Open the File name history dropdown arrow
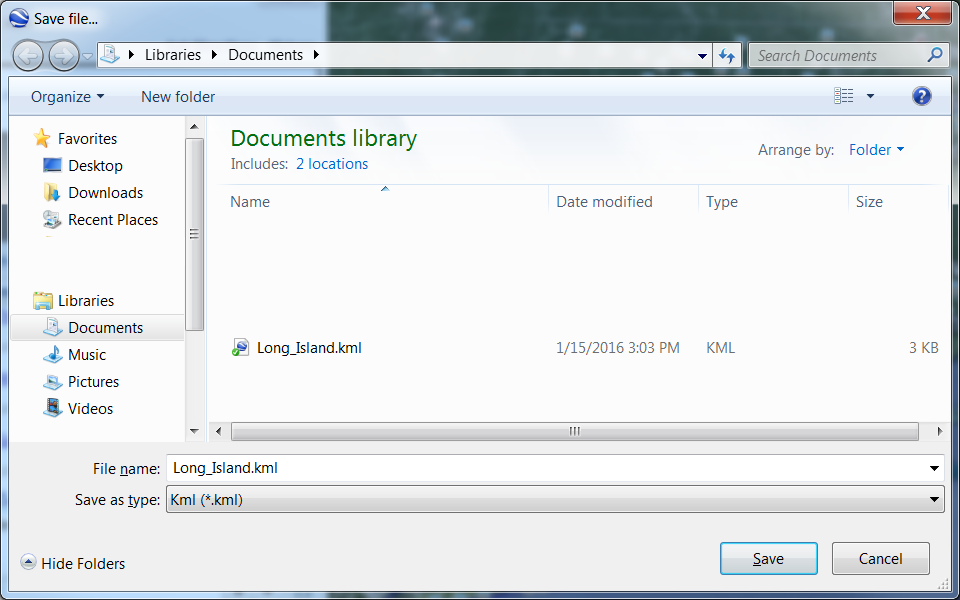The height and width of the screenshot is (600, 960). pyautogui.click(x=934, y=468)
